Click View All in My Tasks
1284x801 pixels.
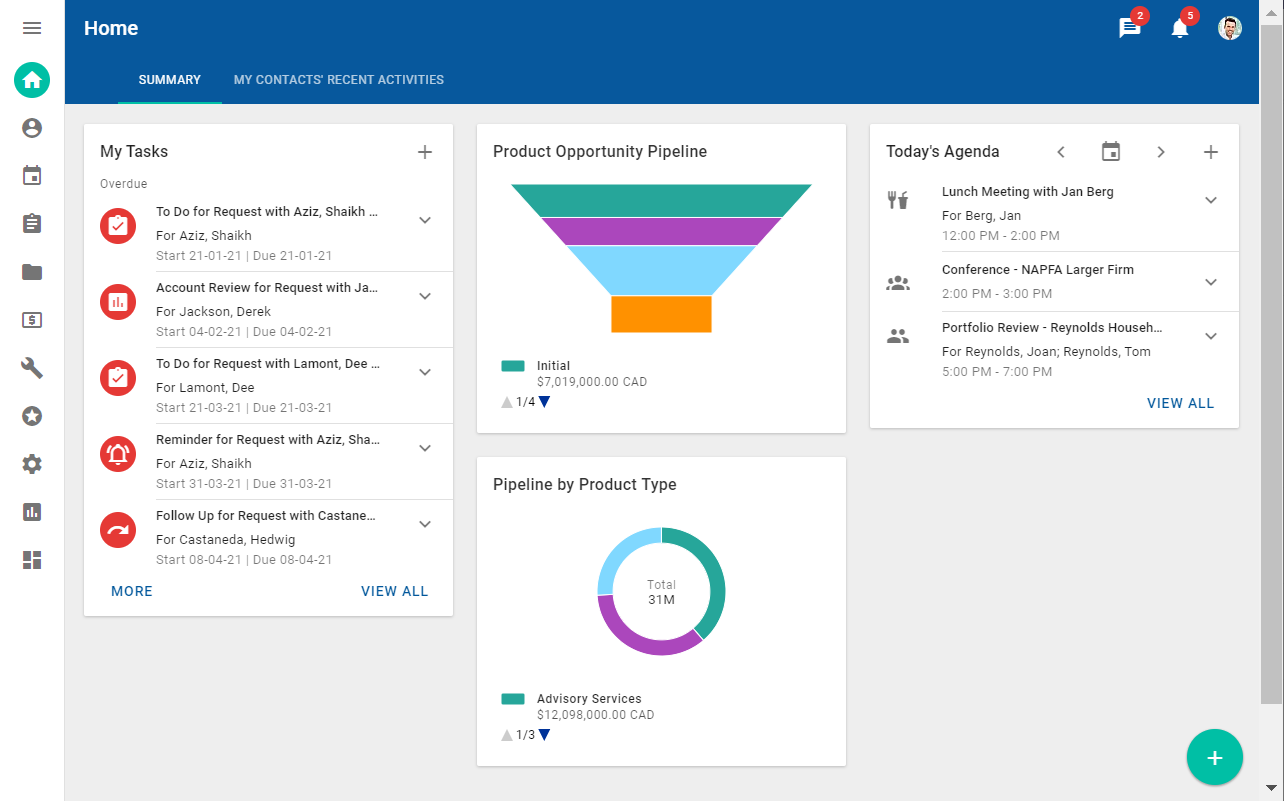[394, 591]
